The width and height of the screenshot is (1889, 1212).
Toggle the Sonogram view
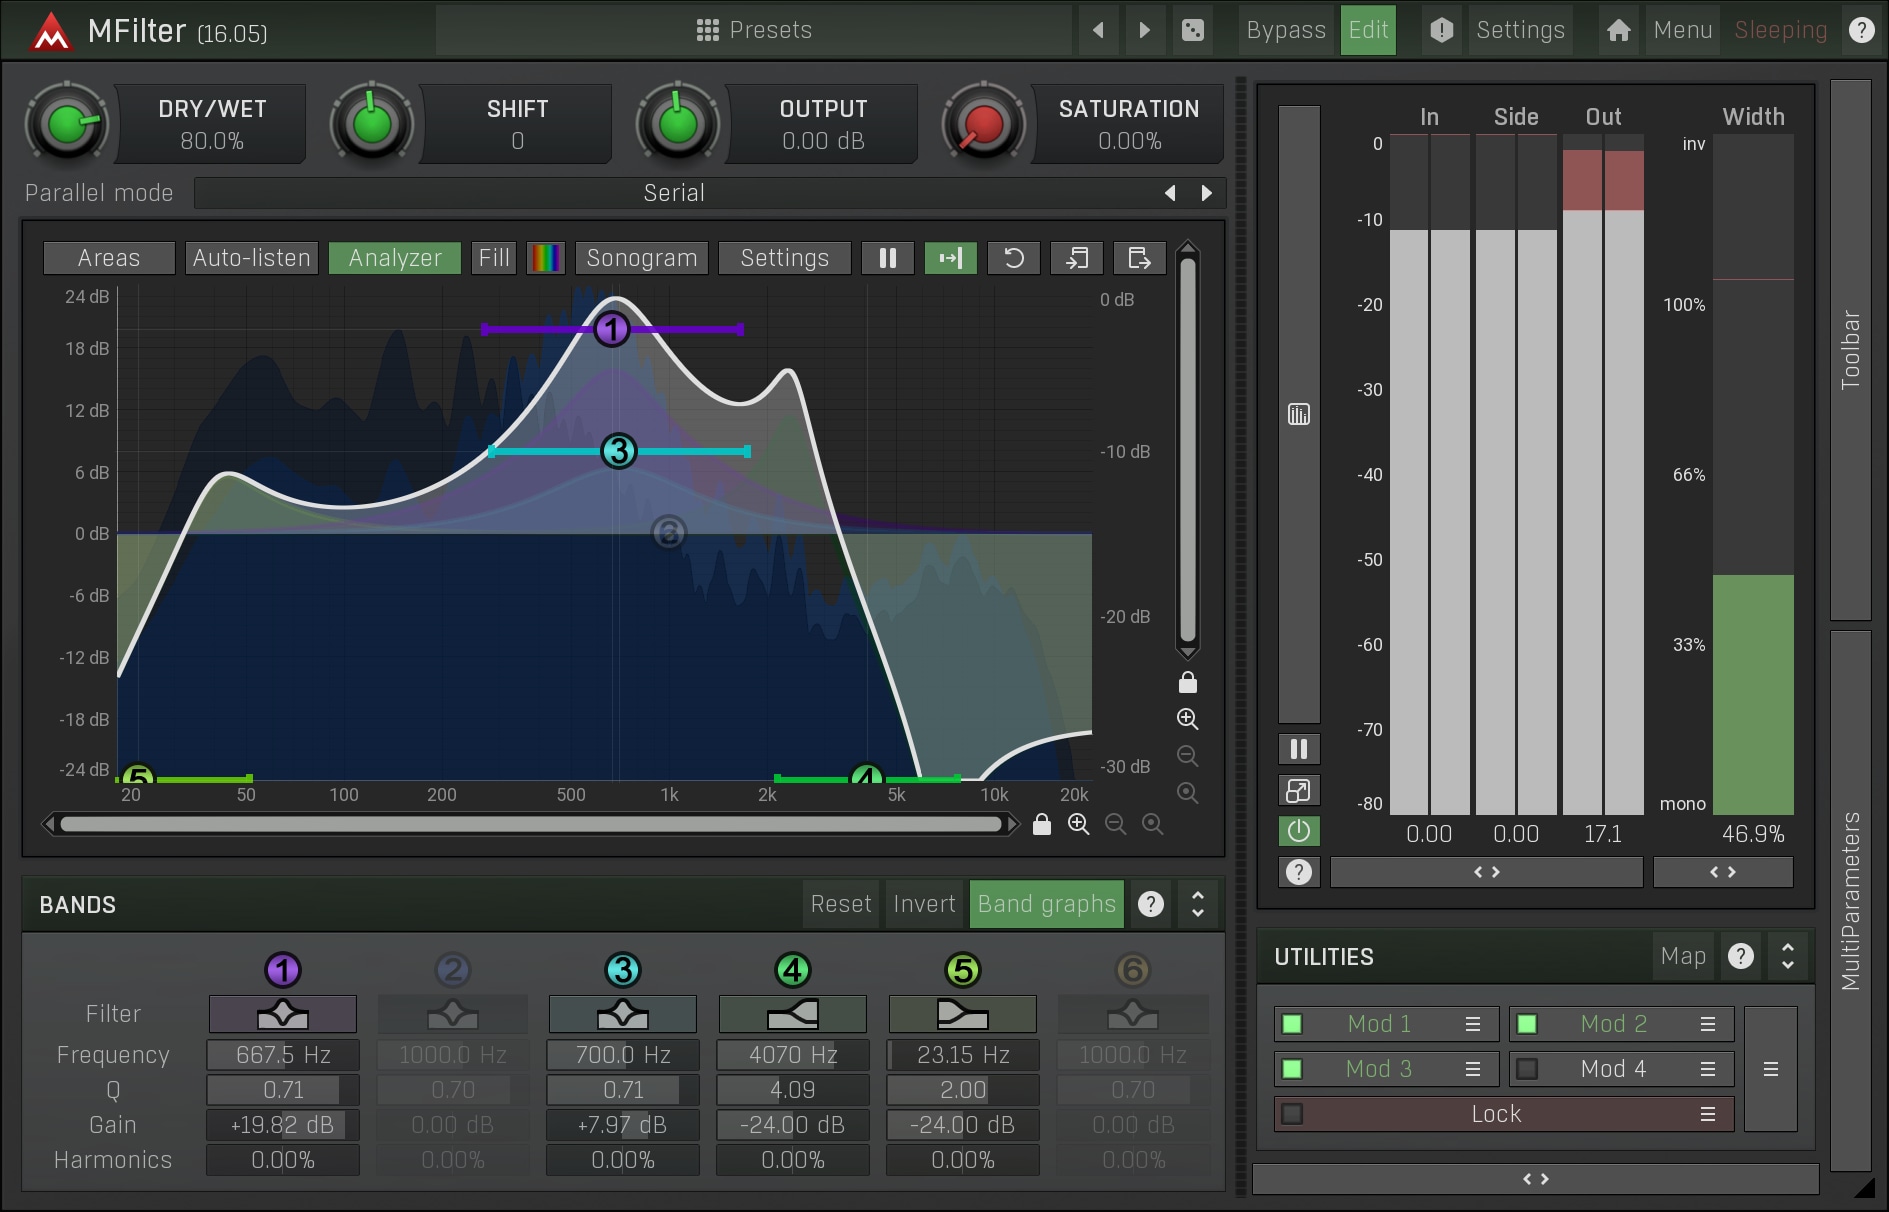(x=642, y=258)
